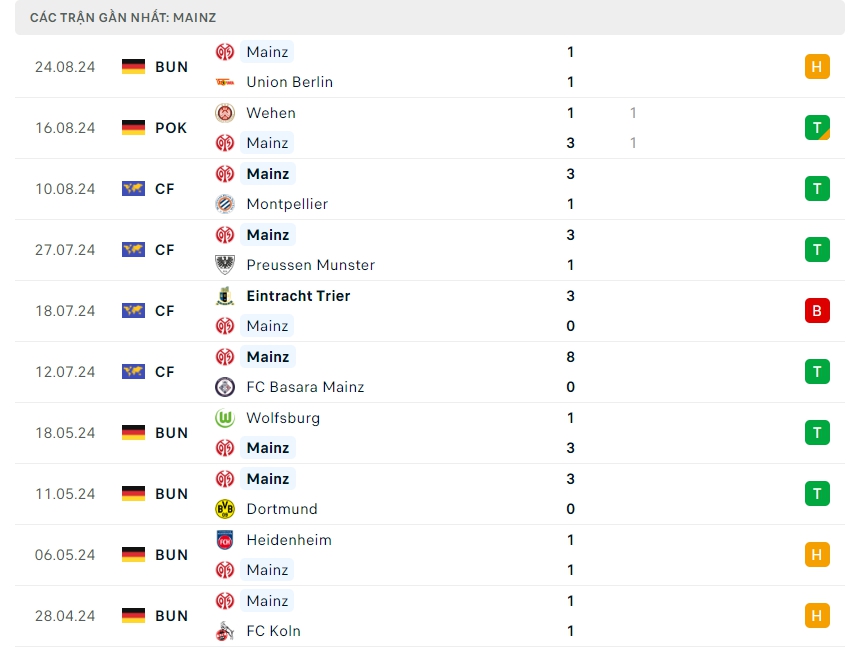Click the Eintracht Trier crest icon
Screen dimensions: 856x648
pyautogui.click(x=225, y=296)
